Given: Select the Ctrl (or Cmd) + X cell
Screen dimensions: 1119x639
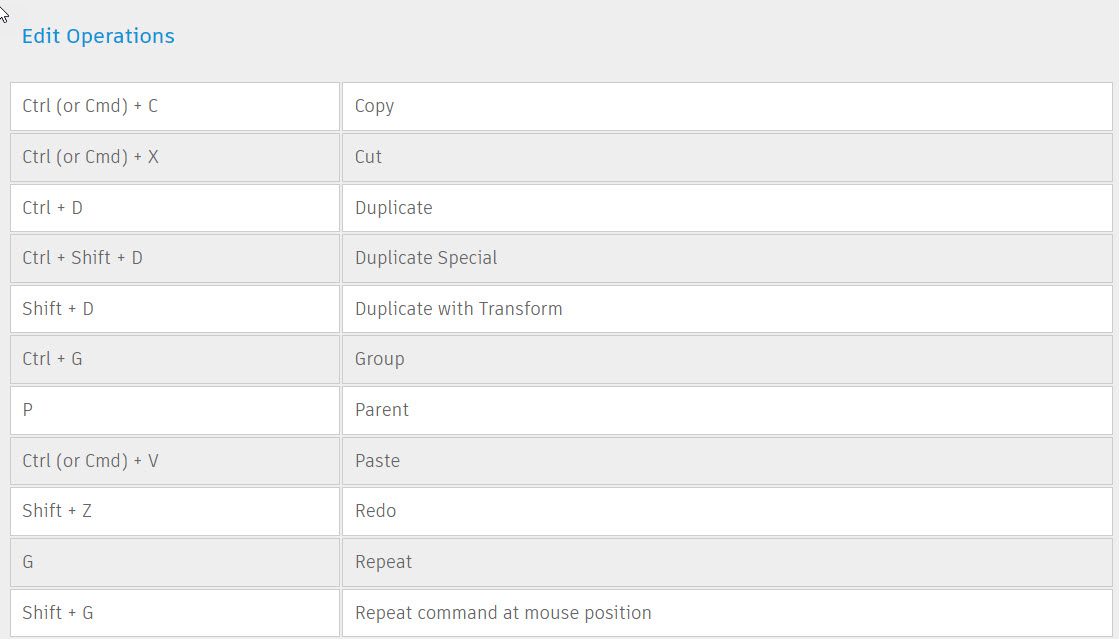Looking at the screenshot, I should [x=175, y=157].
